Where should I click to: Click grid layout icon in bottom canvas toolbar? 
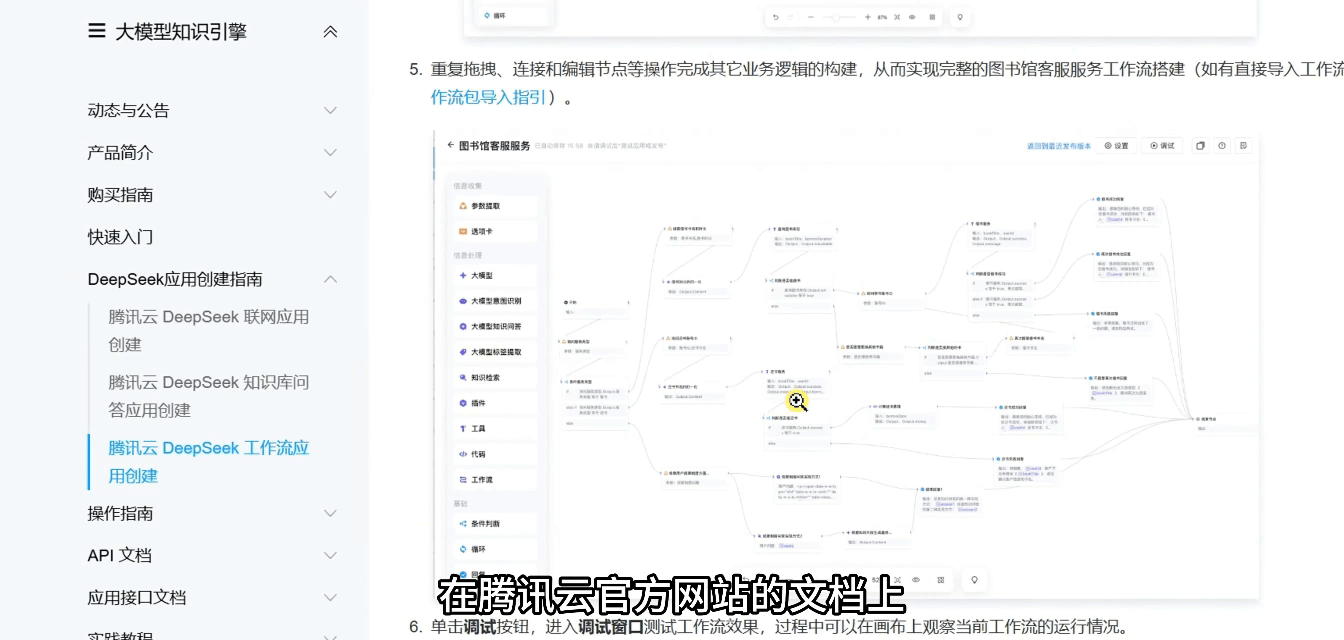tap(941, 579)
